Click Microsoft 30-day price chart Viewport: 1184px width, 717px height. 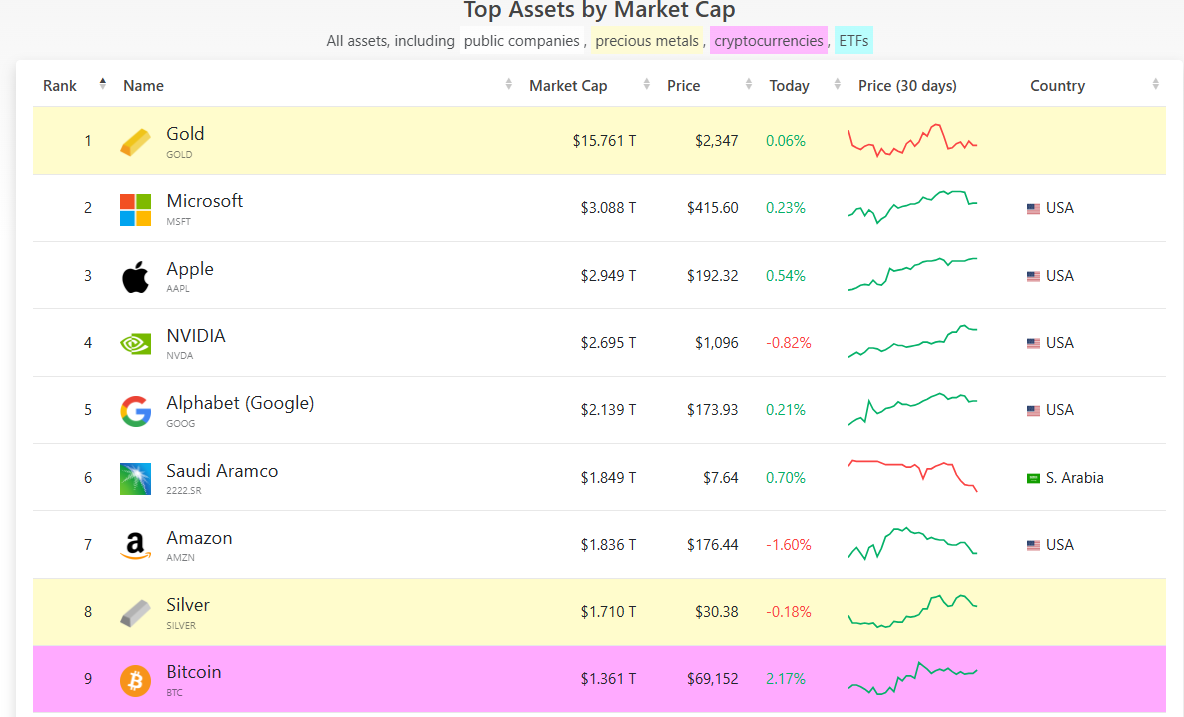(x=912, y=208)
